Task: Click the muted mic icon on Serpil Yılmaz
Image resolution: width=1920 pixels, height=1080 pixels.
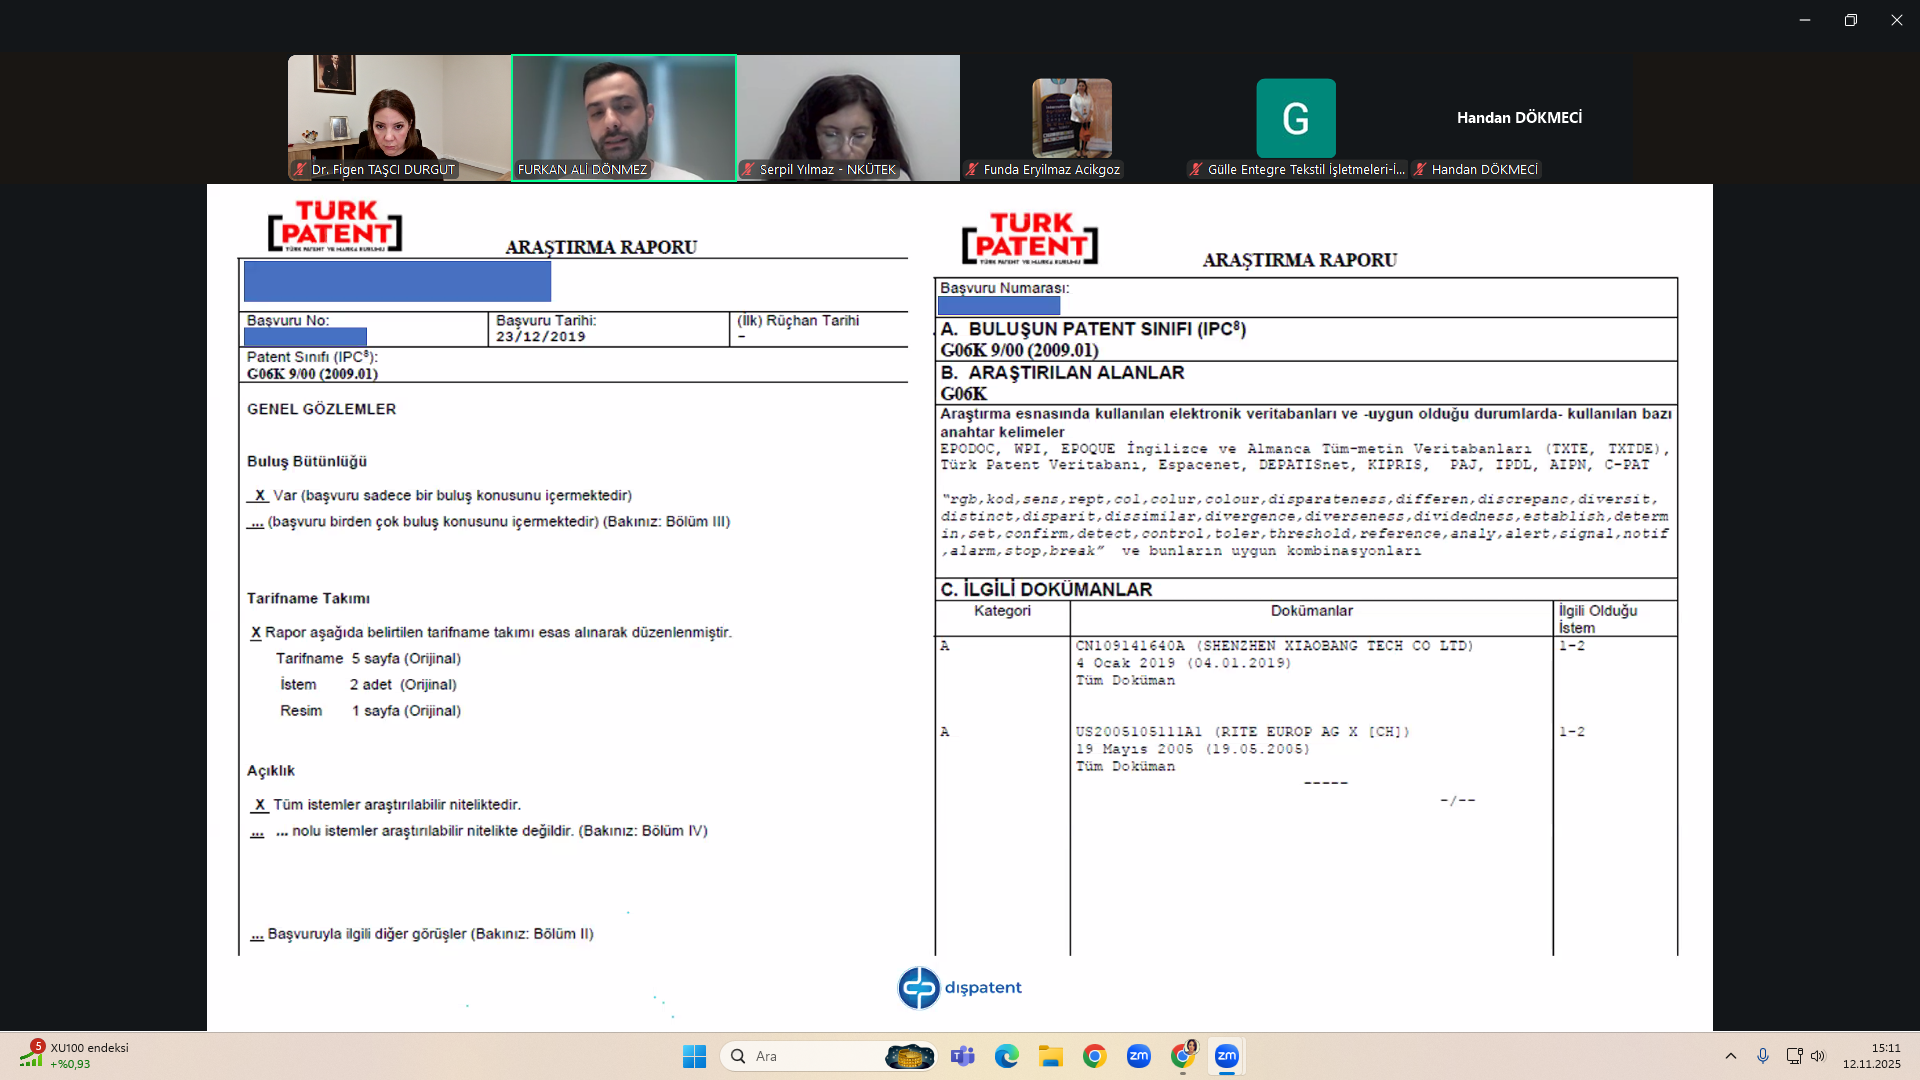Action: 748,170
